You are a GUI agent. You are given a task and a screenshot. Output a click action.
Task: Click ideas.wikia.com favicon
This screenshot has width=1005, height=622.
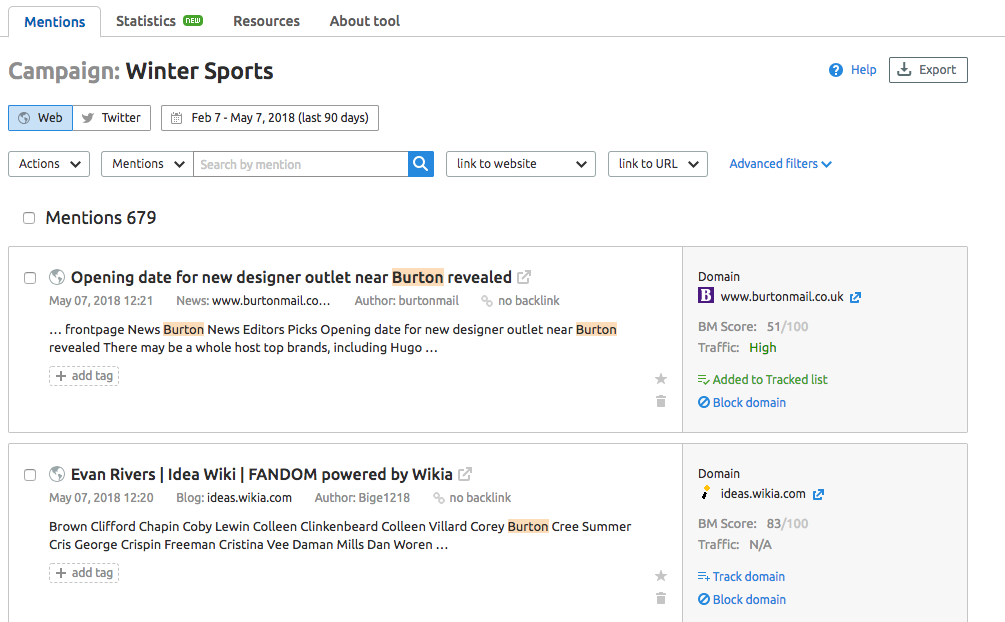coord(706,492)
